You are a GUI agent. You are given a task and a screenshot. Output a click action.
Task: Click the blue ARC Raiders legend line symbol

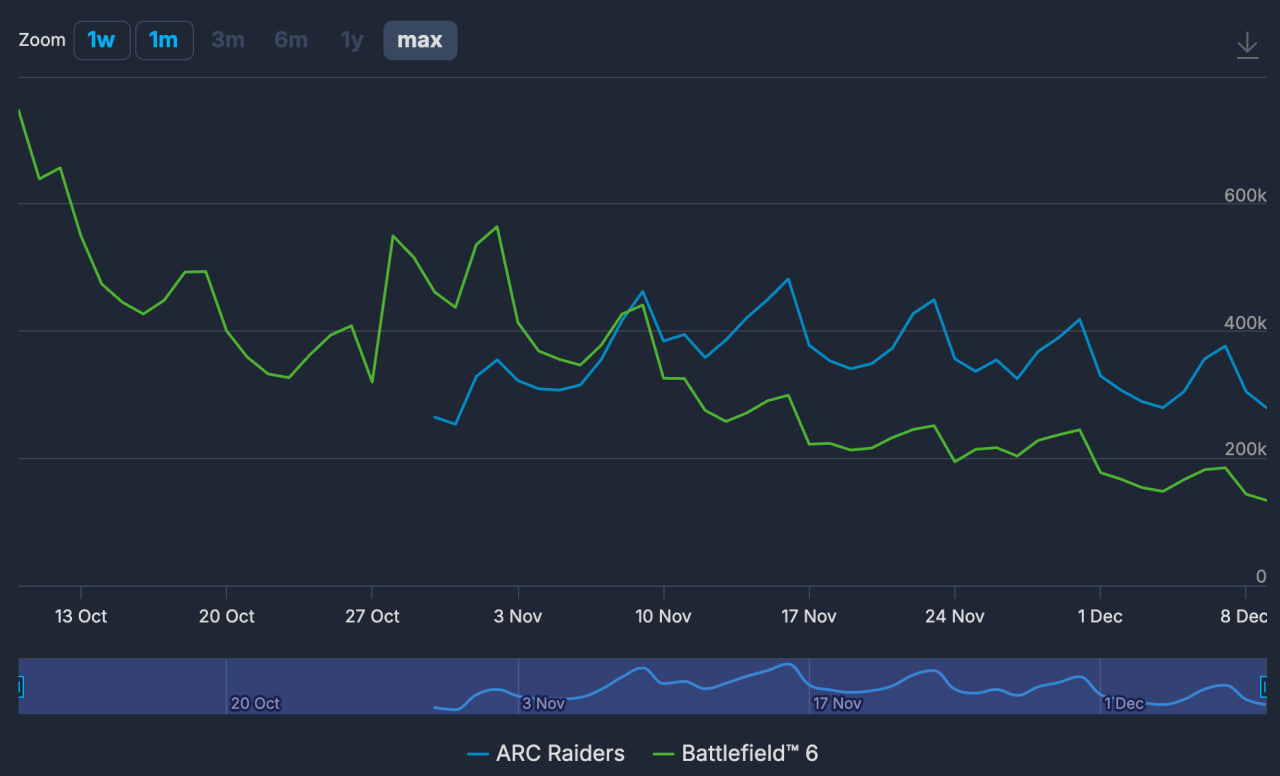(x=478, y=754)
